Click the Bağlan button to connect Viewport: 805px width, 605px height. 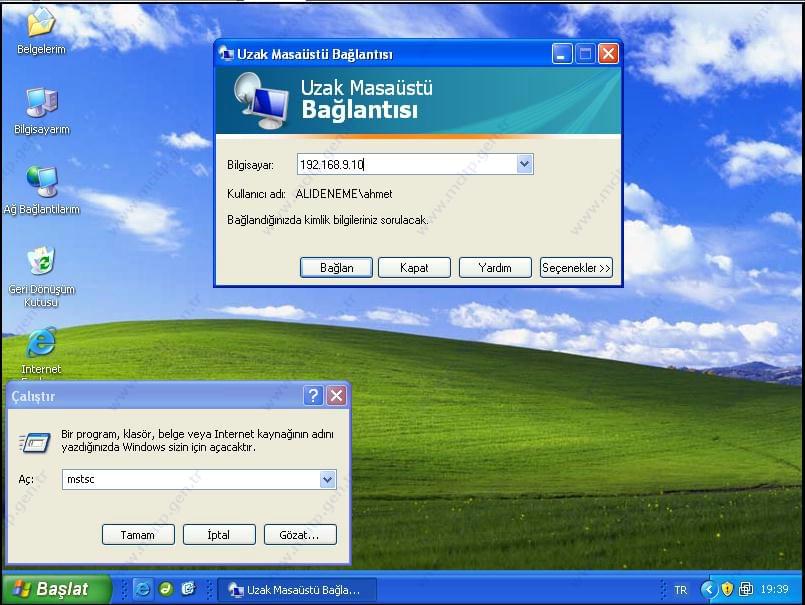click(x=336, y=268)
